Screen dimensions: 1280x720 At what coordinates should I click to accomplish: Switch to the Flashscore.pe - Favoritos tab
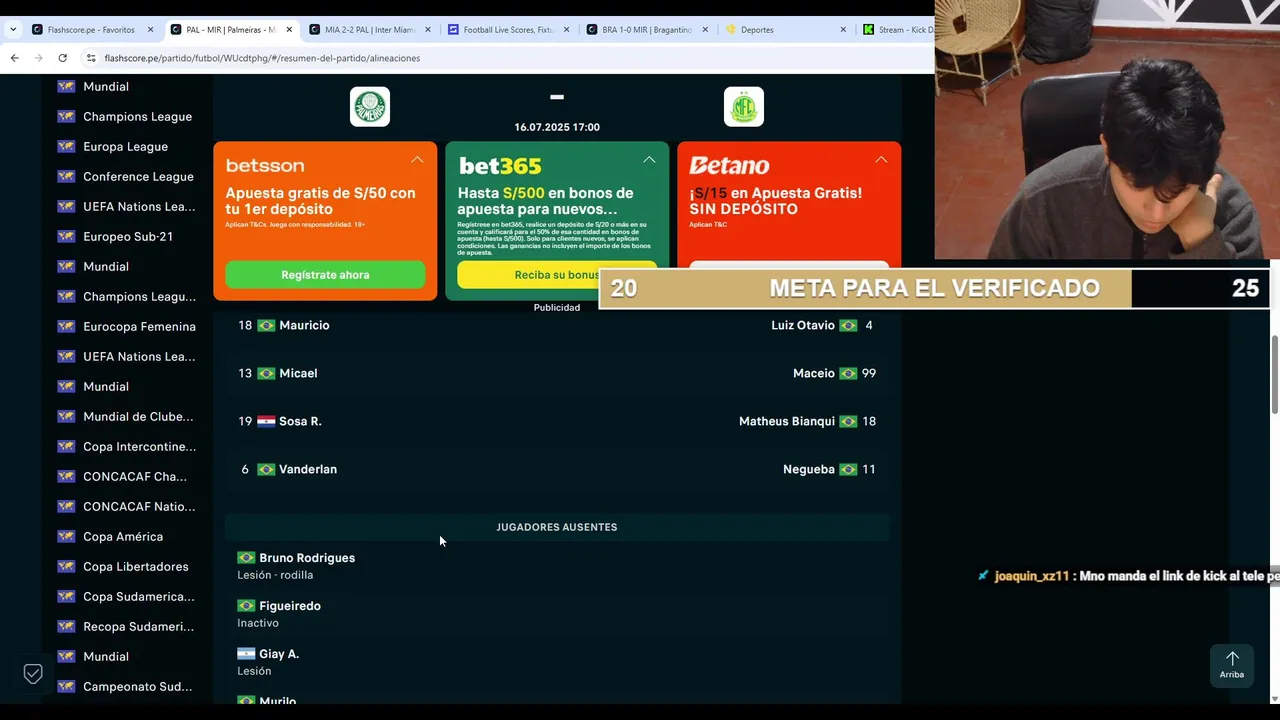pyautogui.click(x=91, y=30)
